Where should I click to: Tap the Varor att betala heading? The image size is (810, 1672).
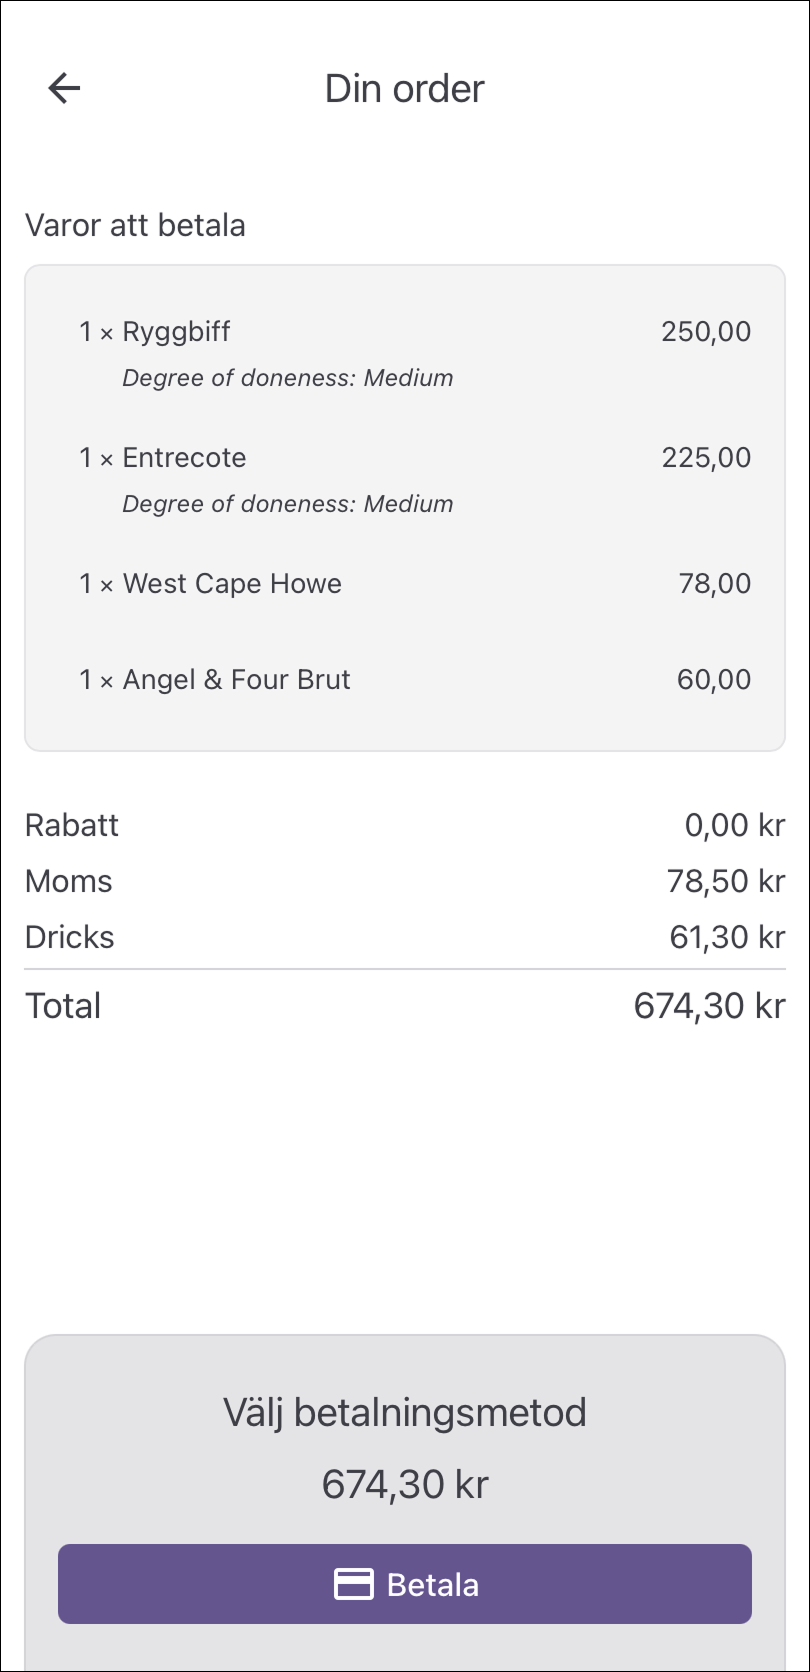[x=135, y=225]
